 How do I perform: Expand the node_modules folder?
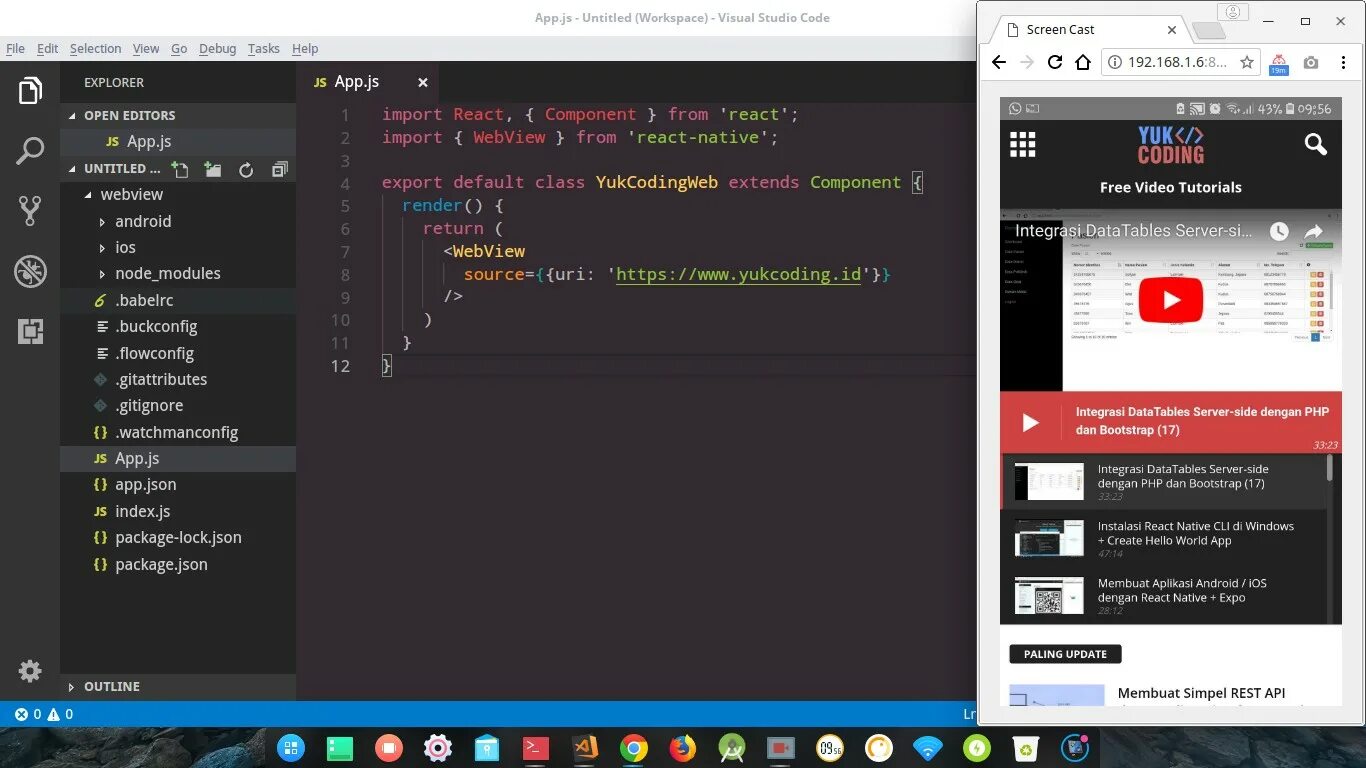point(167,273)
